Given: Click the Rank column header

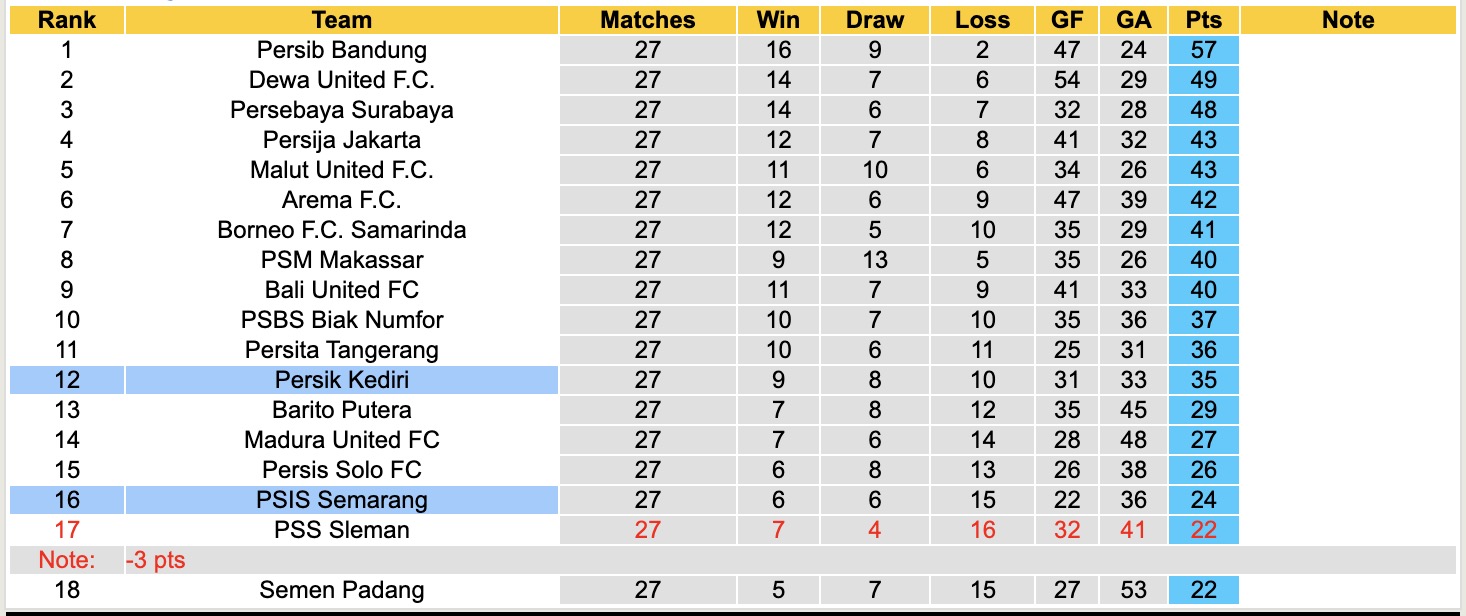Looking at the screenshot, I should (x=67, y=20).
